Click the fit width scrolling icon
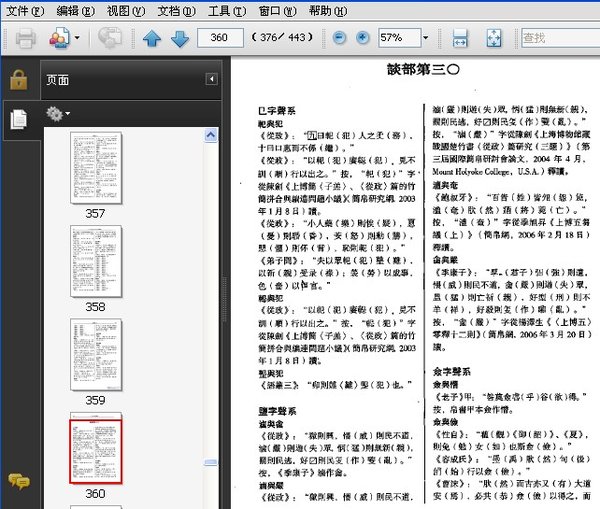Screen dimensions: 600x509 [x=459, y=38]
